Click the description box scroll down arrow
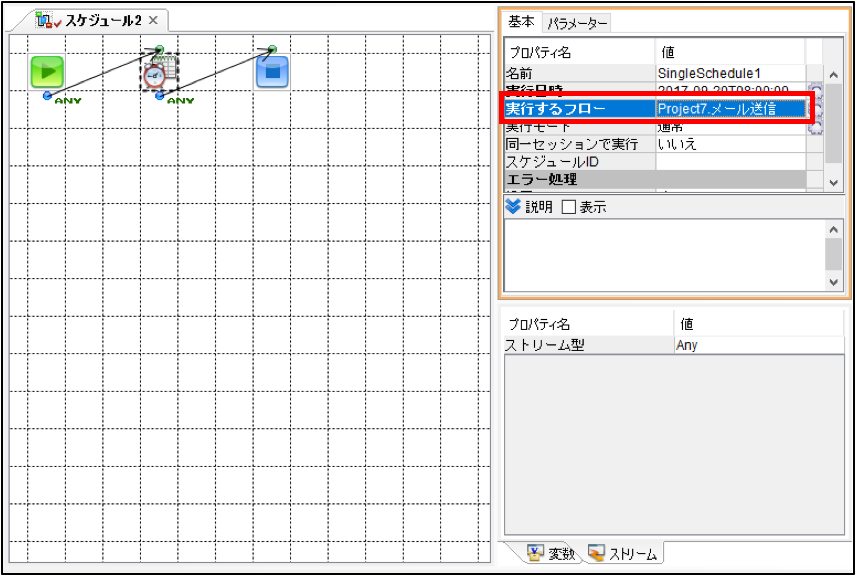The image size is (857, 577). pos(833,282)
